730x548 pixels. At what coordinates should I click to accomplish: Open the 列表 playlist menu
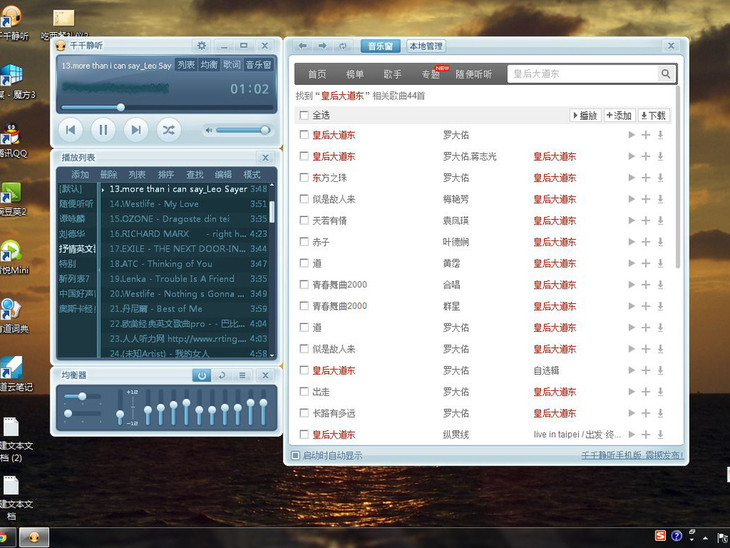tap(137, 175)
